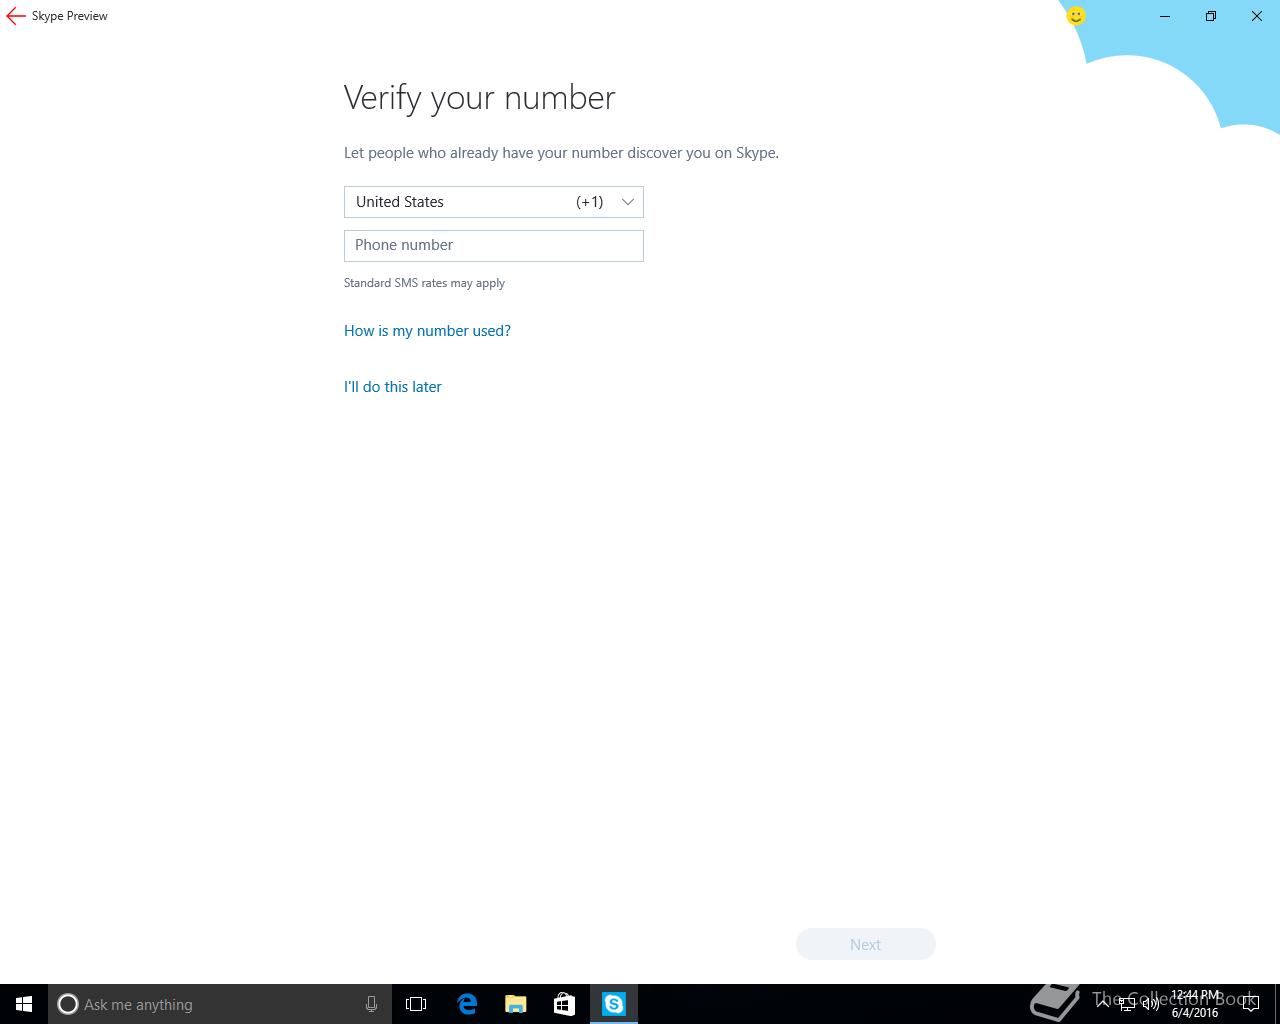Activate the Cortana microphone icon
Screen dimensions: 1280x1024
[371, 1004]
